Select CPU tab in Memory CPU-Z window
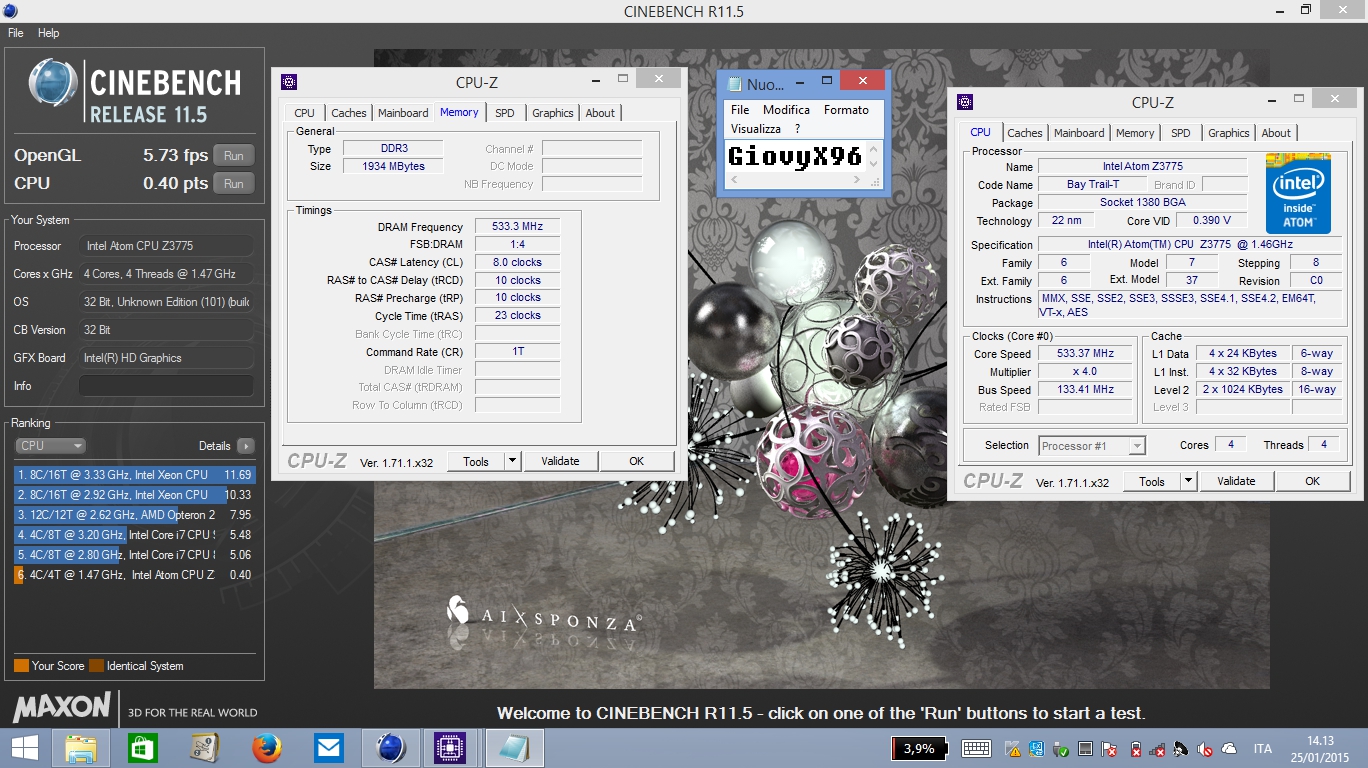The width and height of the screenshot is (1368, 768). tap(305, 113)
